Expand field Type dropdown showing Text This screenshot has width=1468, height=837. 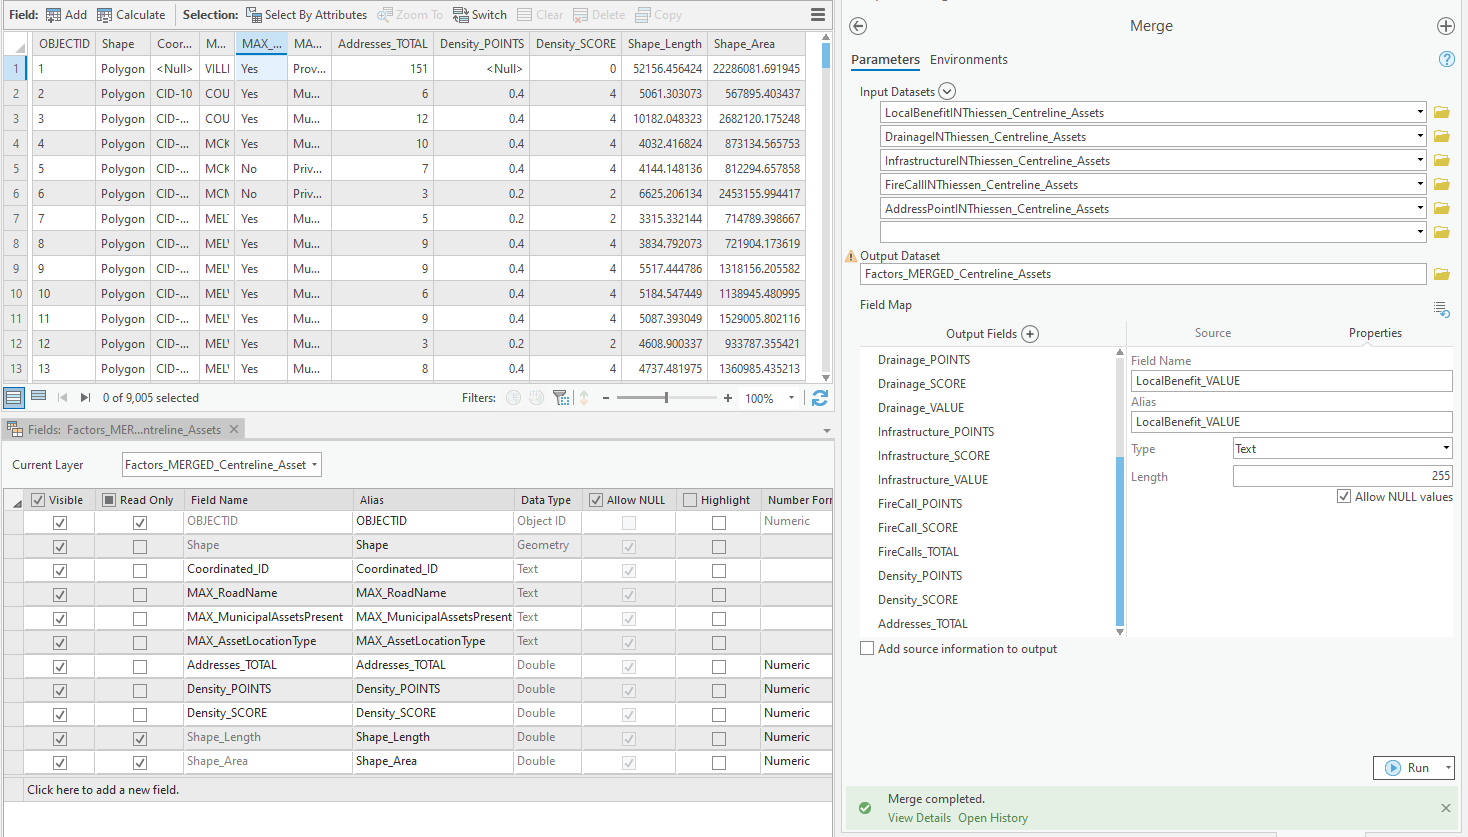(x=1342, y=449)
